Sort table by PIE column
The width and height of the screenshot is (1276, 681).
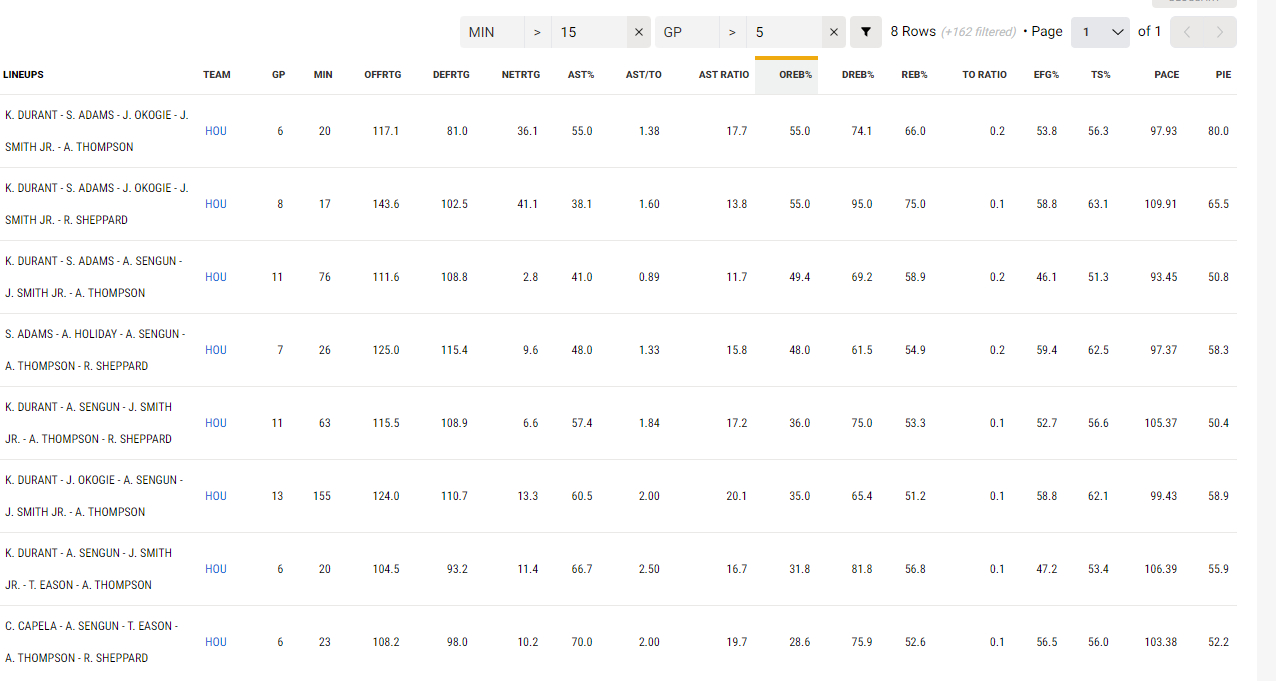click(x=1222, y=75)
